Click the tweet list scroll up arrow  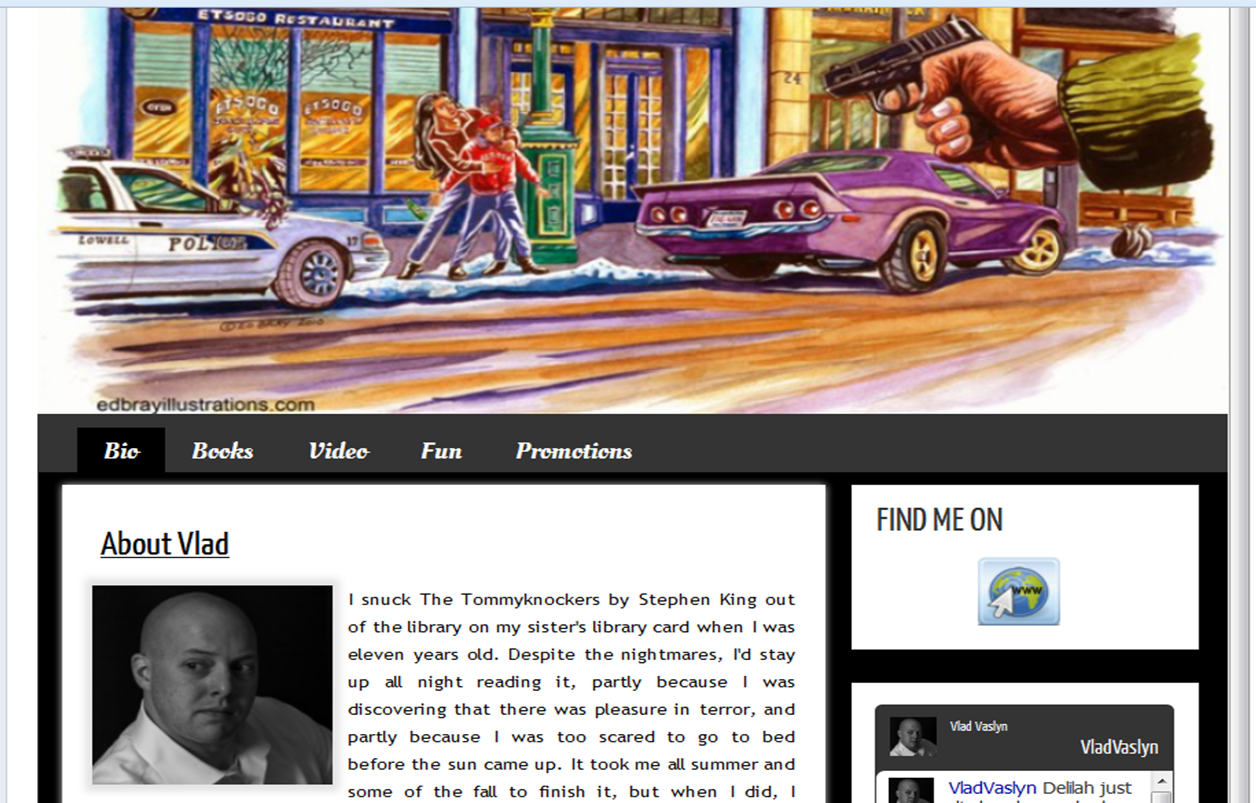(1160, 781)
